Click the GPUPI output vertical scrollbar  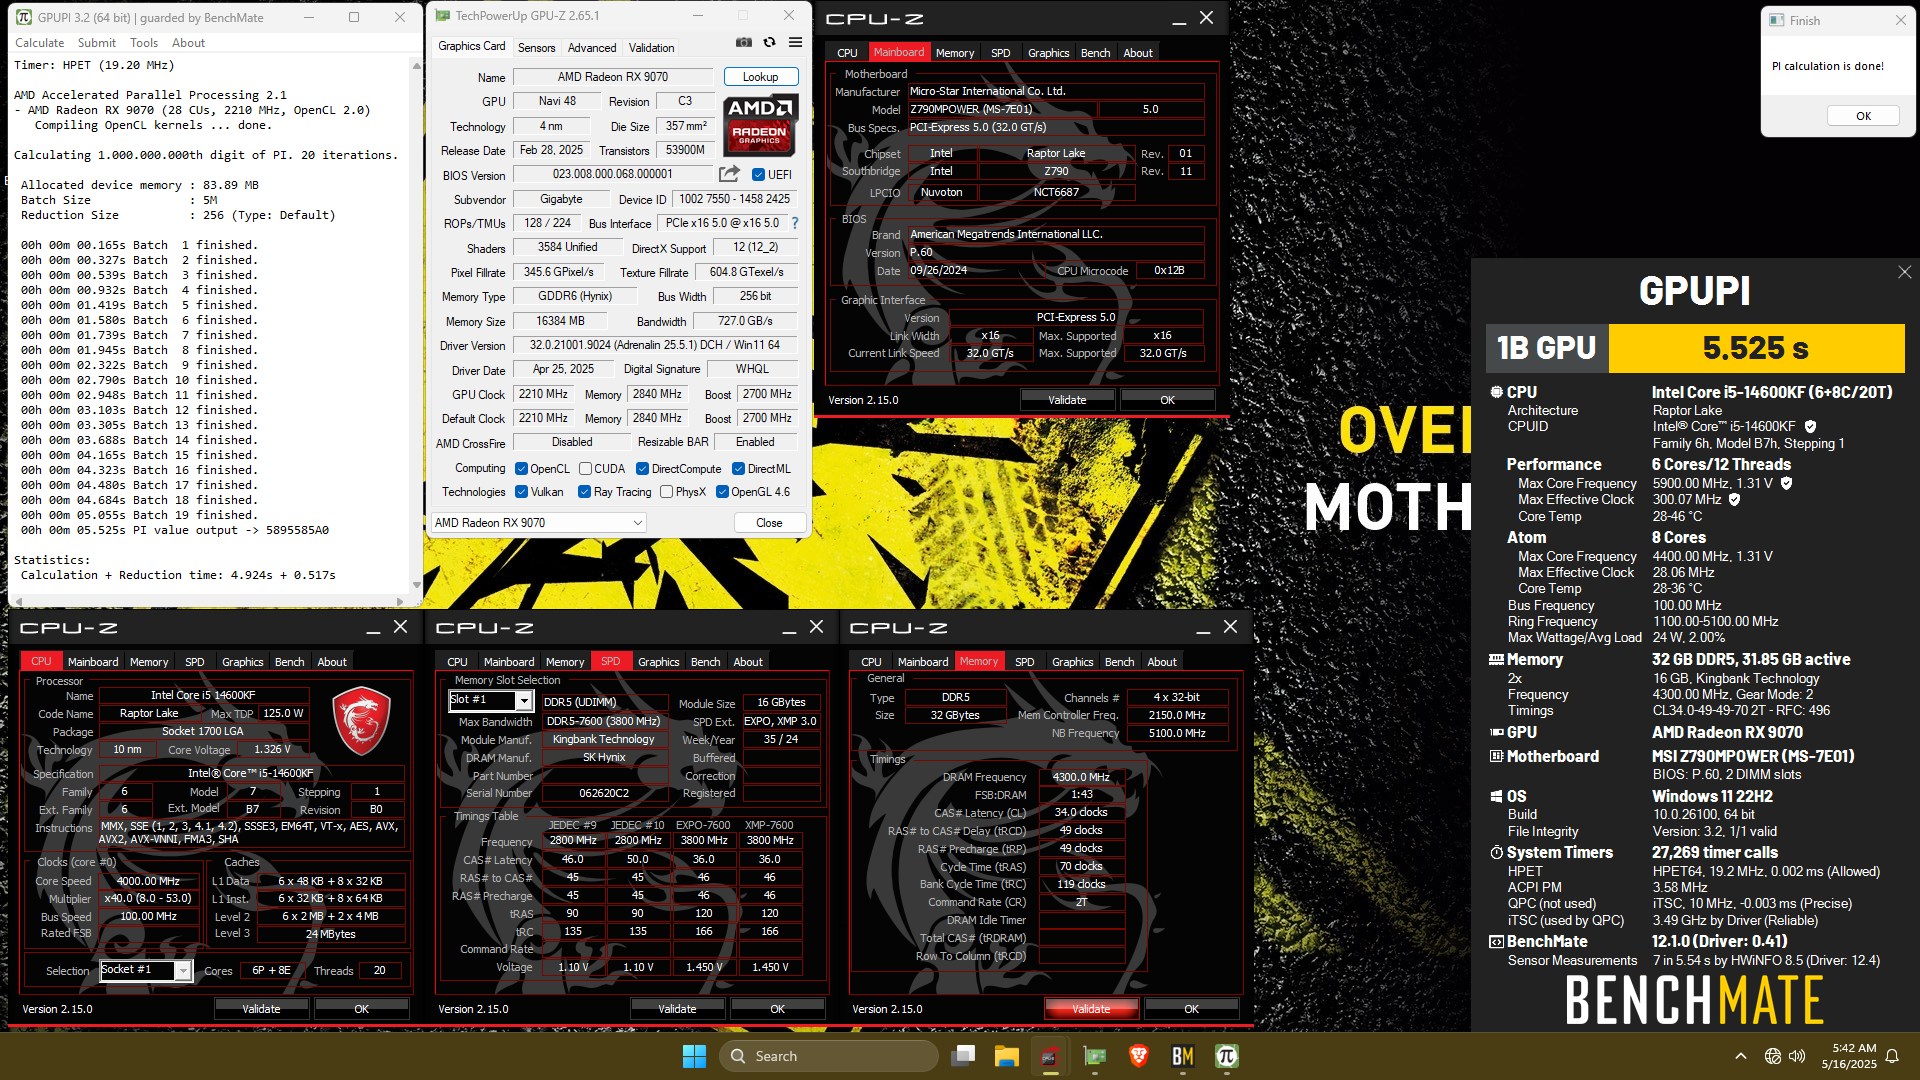click(x=416, y=325)
